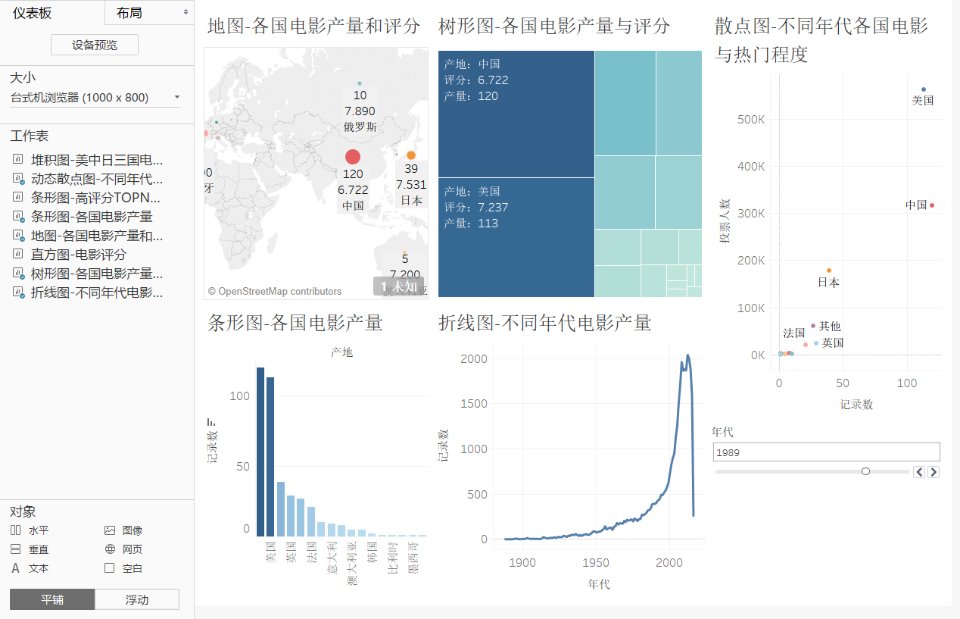The image size is (960, 619).
Task: Click the 中国 point in the scatter plot
Action: click(x=932, y=205)
